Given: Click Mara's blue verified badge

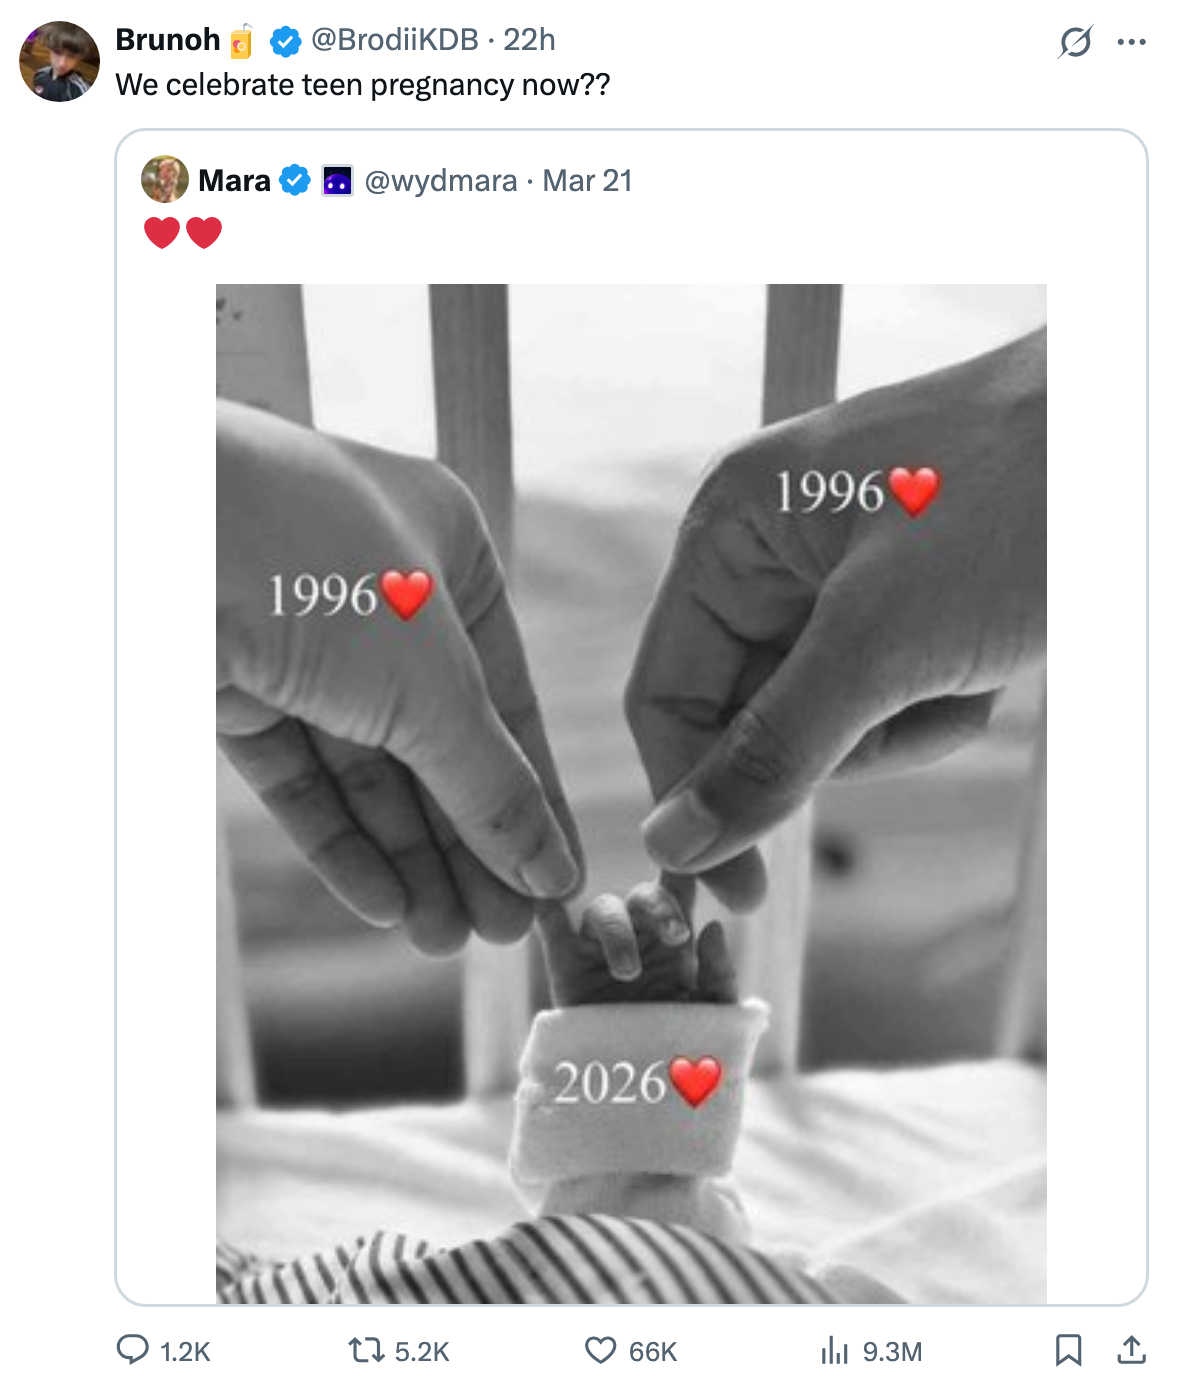Looking at the screenshot, I should (294, 181).
